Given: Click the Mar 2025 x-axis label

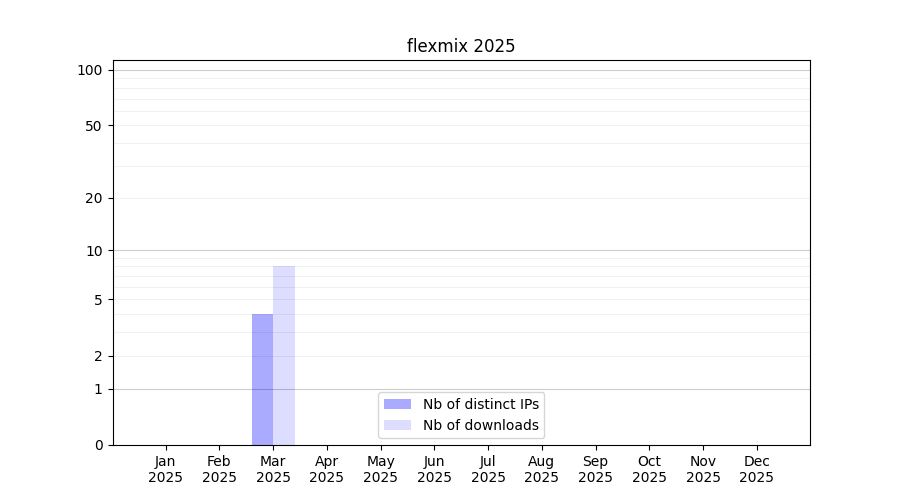Looking at the screenshot, I should (273, 469).
